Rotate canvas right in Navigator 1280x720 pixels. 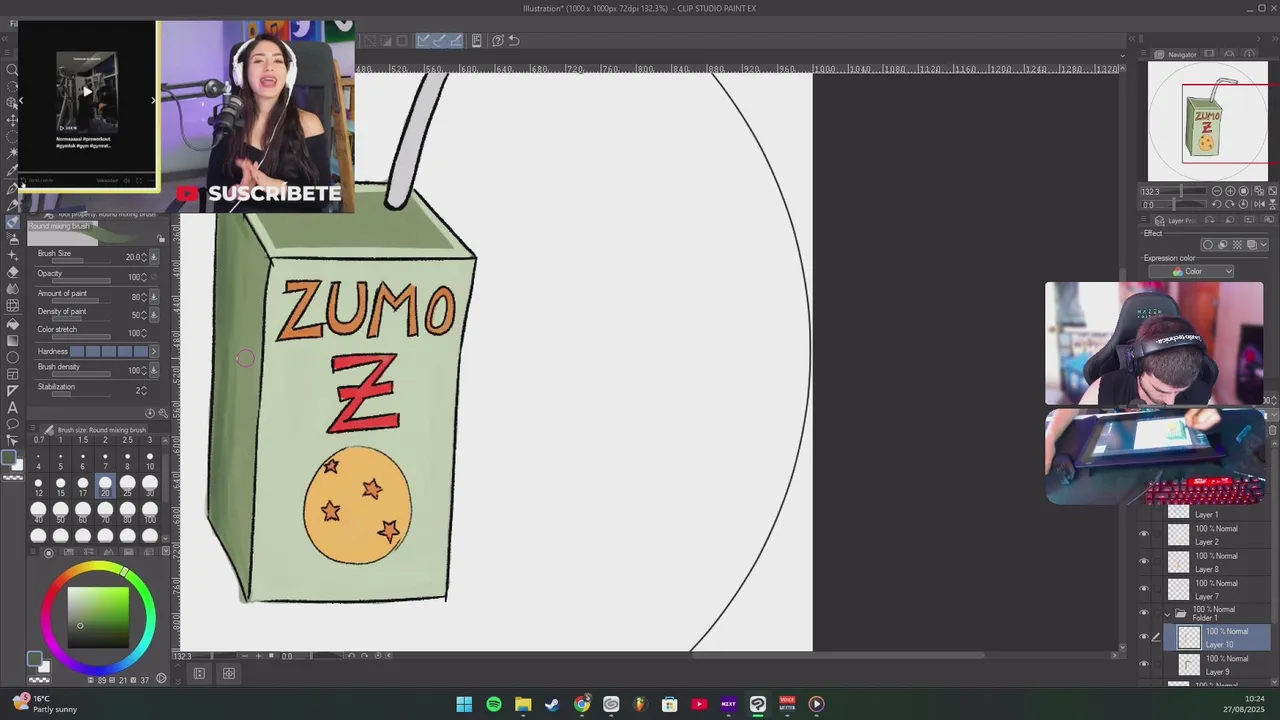tap(1229, 204)
